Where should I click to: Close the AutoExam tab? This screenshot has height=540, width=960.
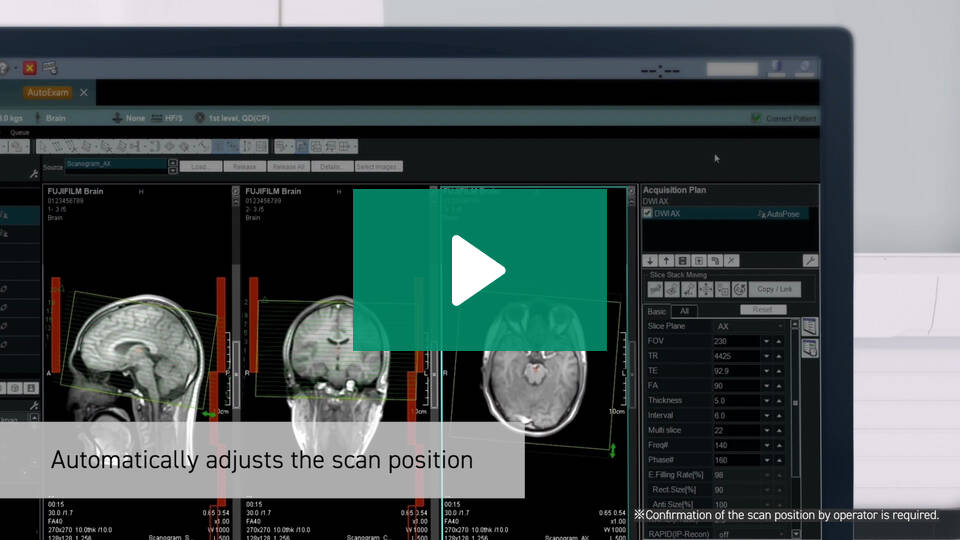click(x=84, y=92)
